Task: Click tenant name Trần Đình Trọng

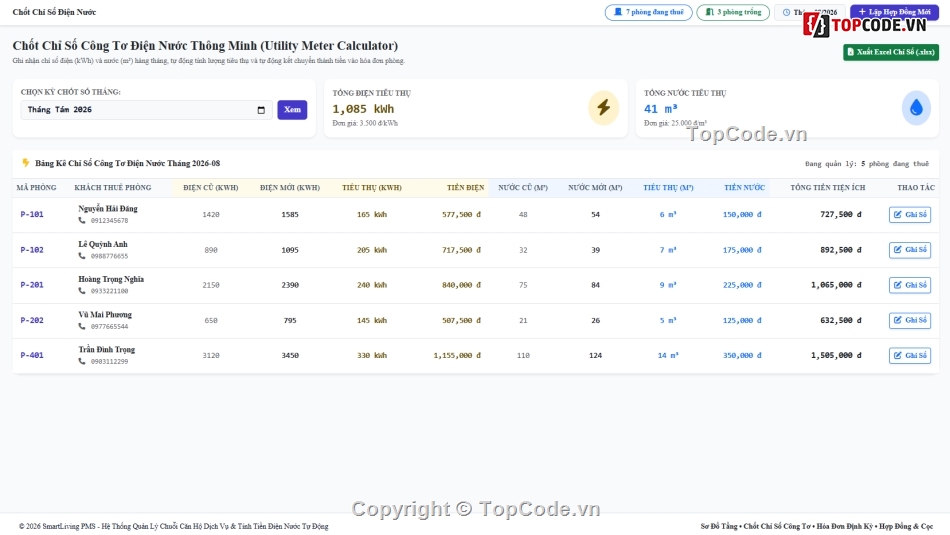Action: (x=107, y=350)
